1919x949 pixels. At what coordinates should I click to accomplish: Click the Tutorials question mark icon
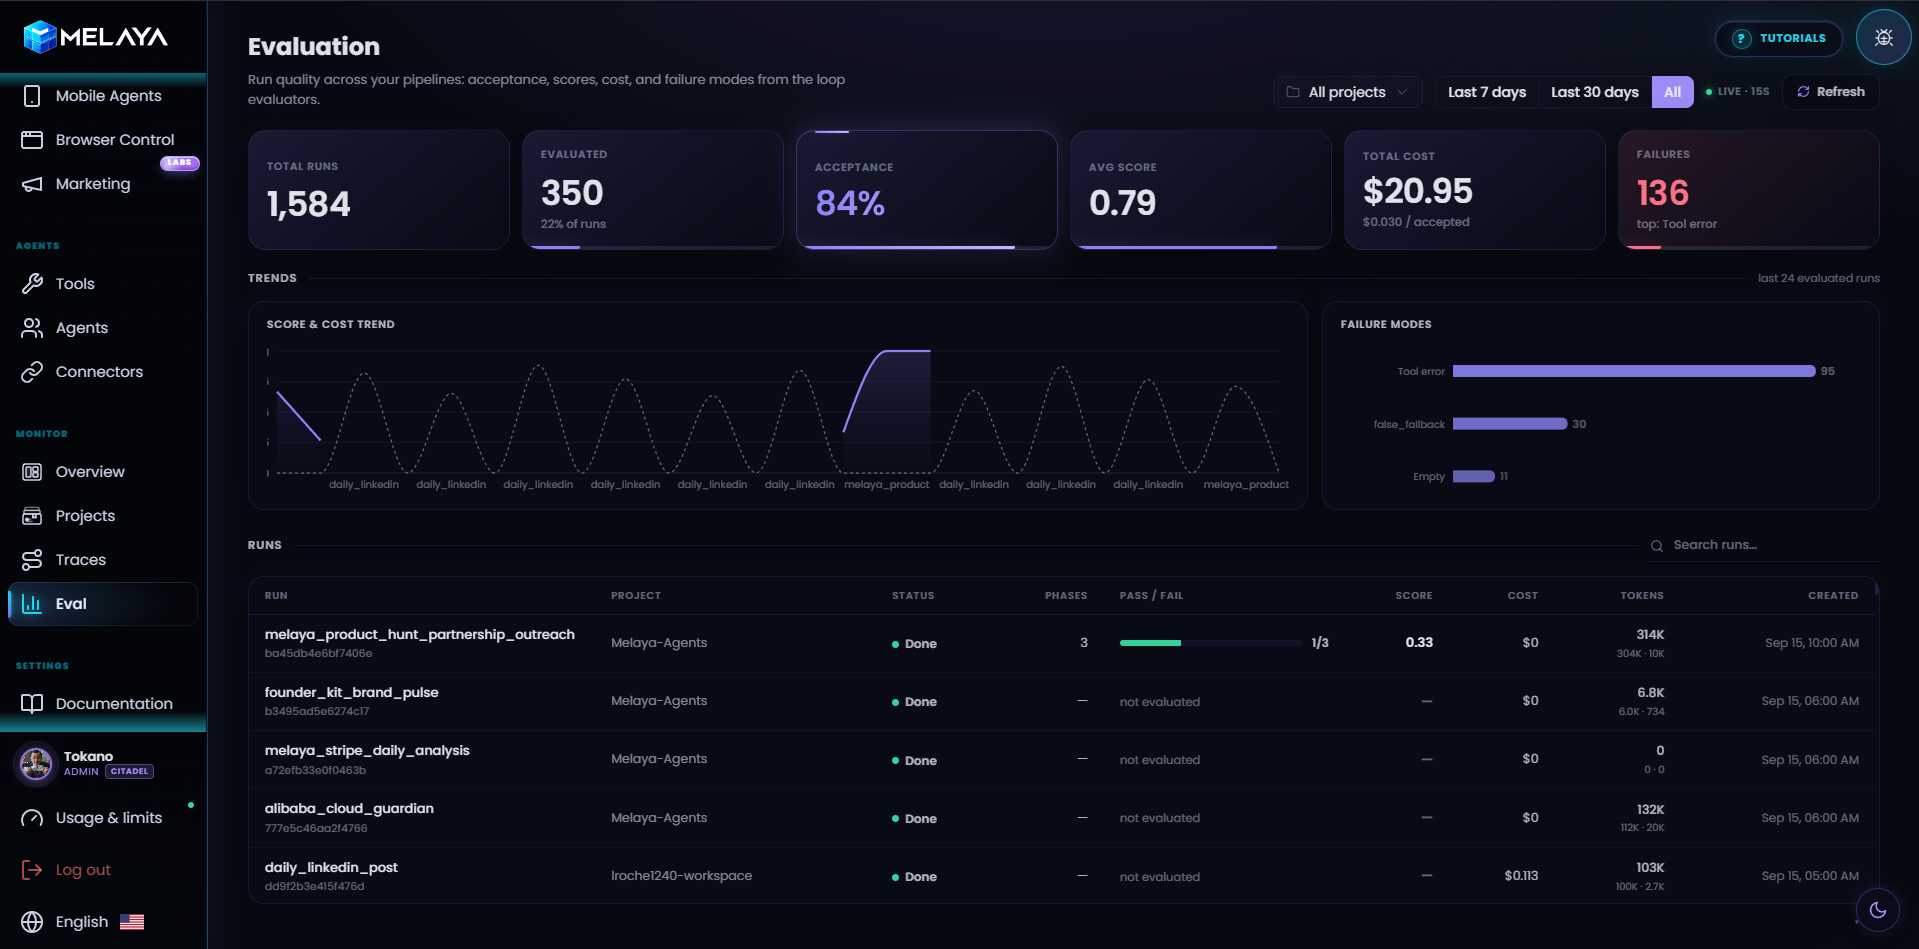[1742, 39]
